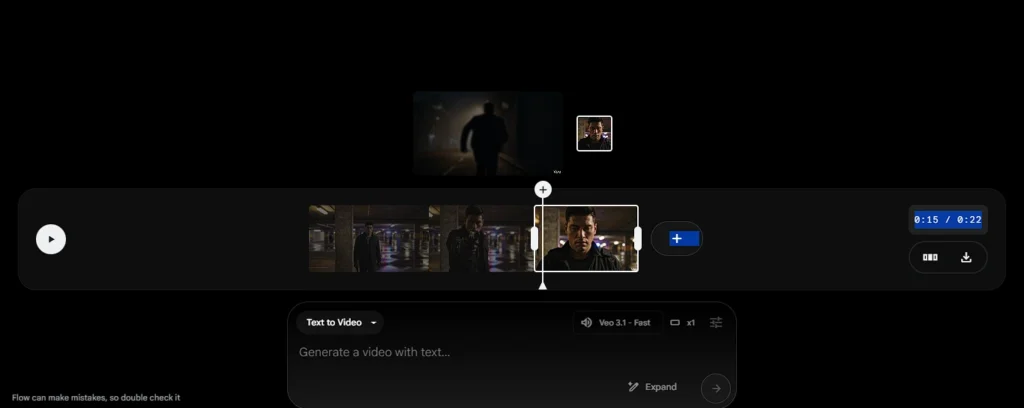Open the clip arrangement icon next to download
Viewport: 1024px width, 408px height.
point(930,257)
